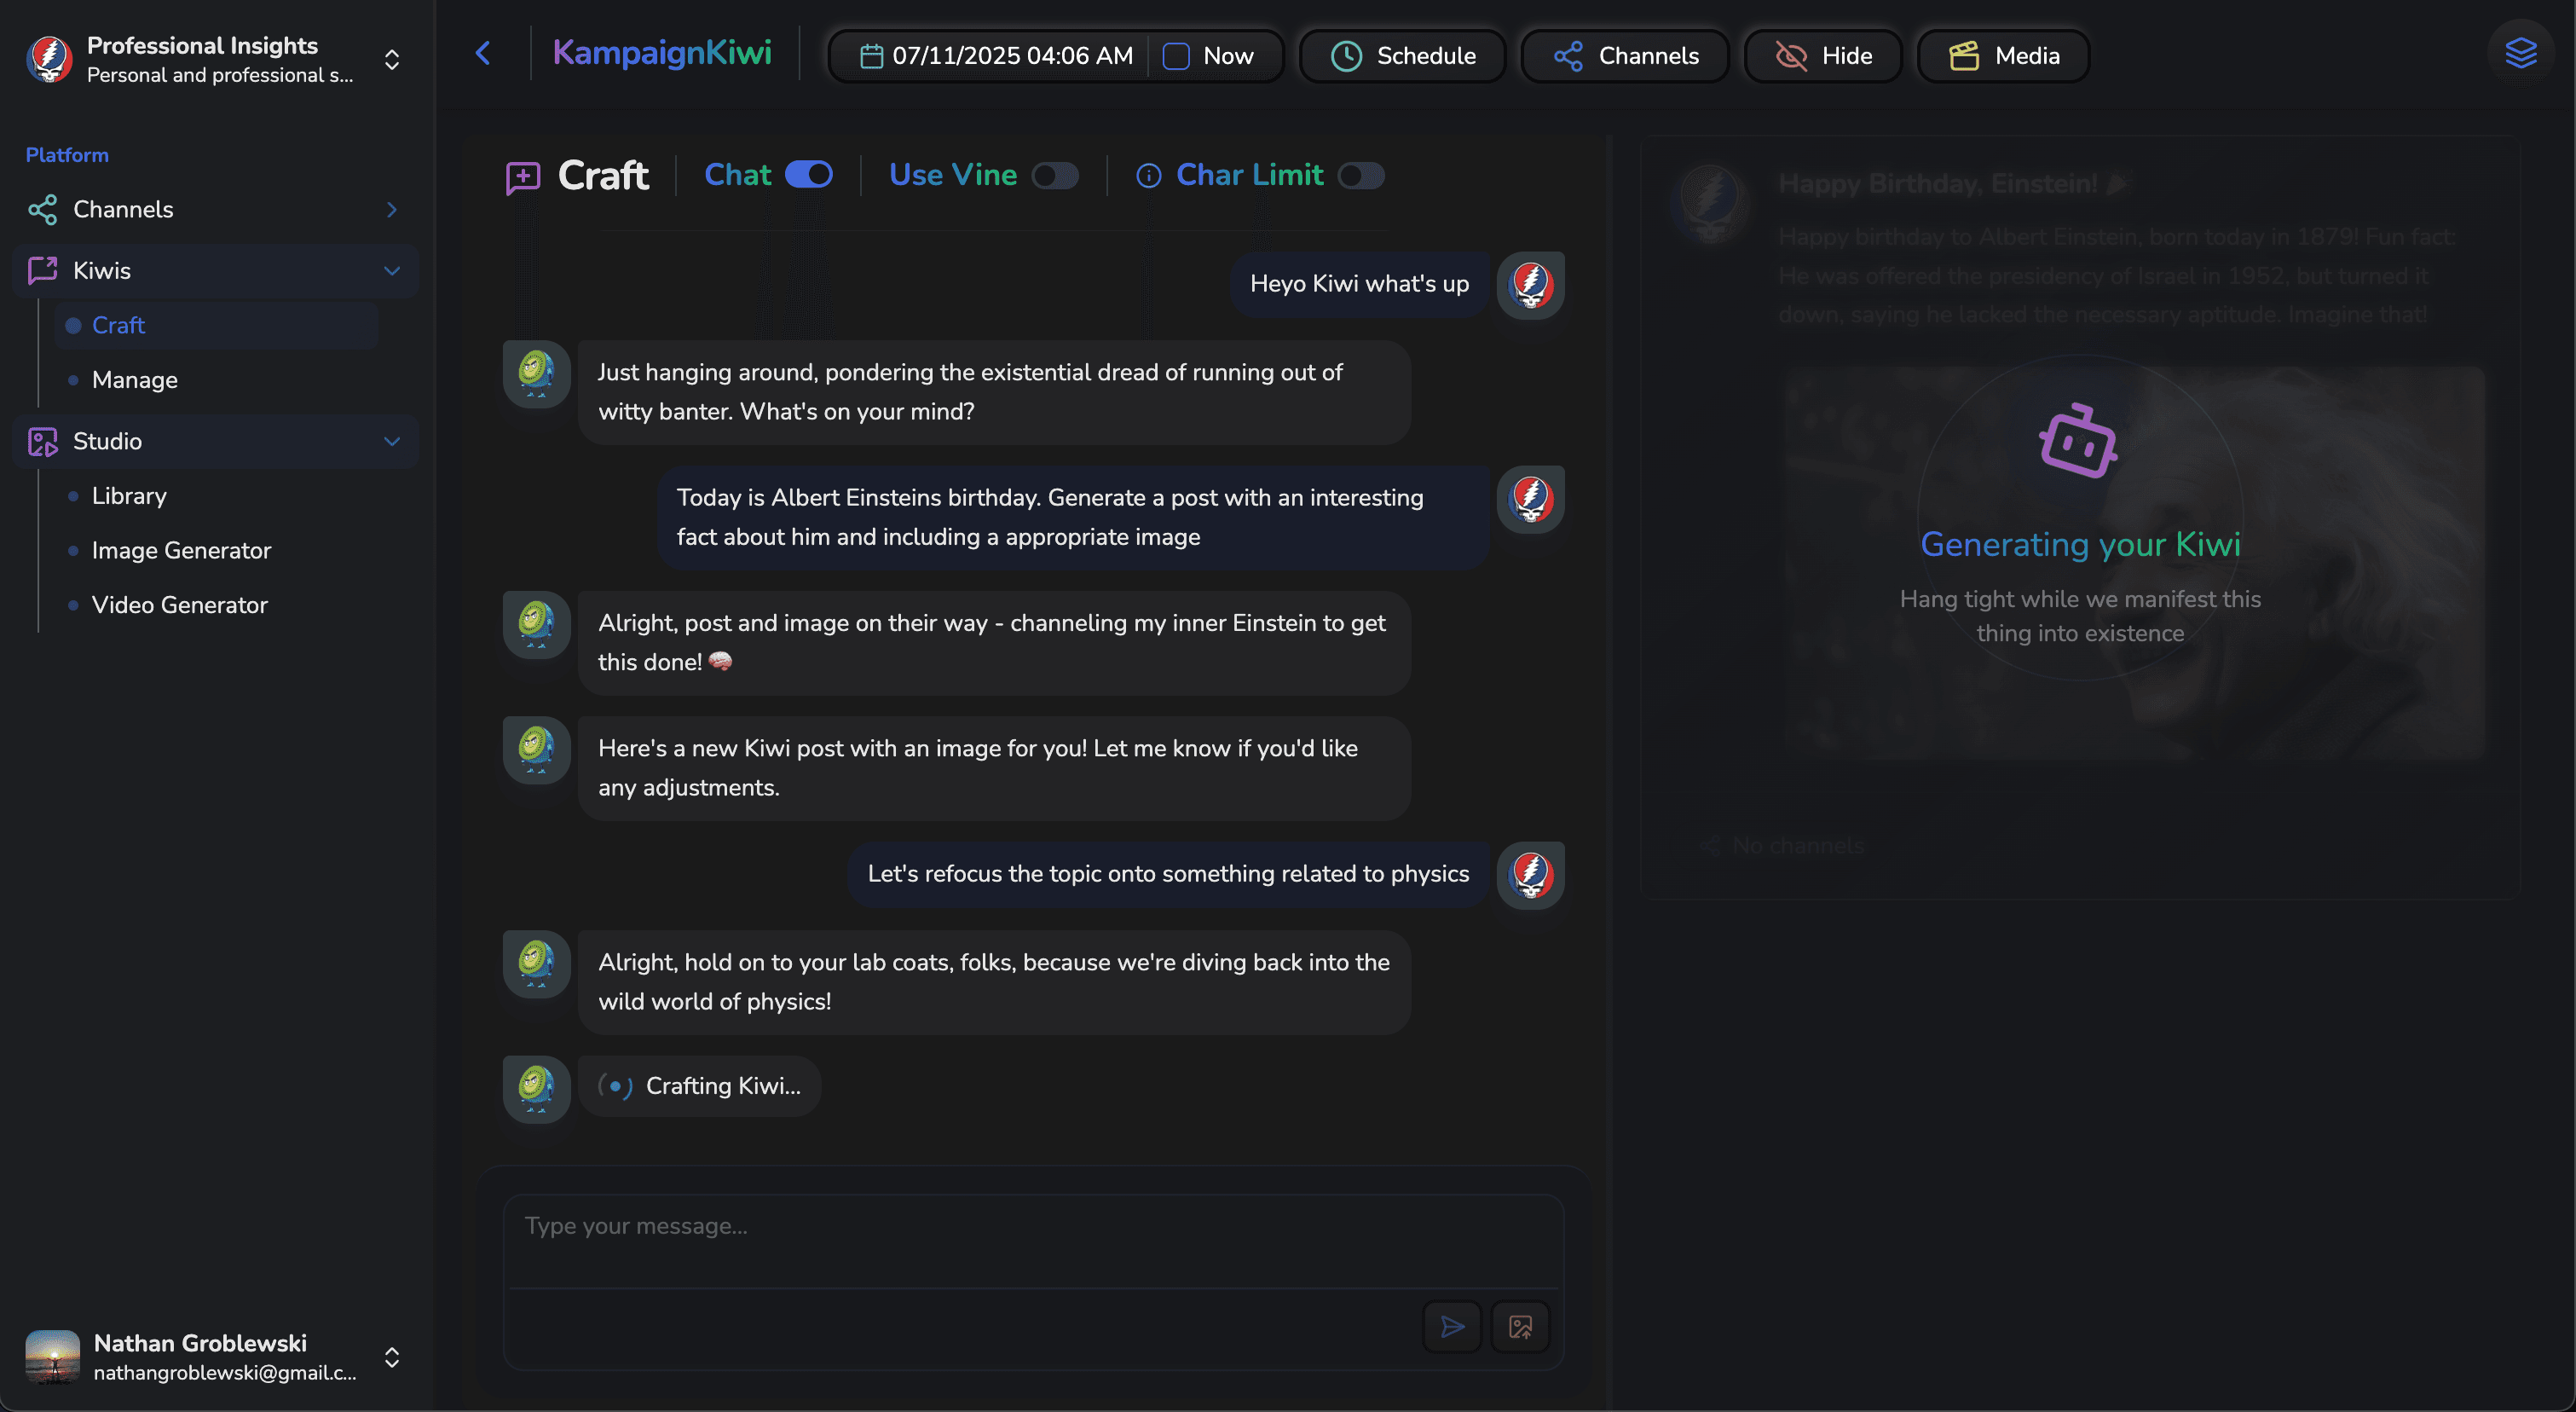Click the Schedule clock icon
The image size is (2576, 1412).
(1346, 56)
